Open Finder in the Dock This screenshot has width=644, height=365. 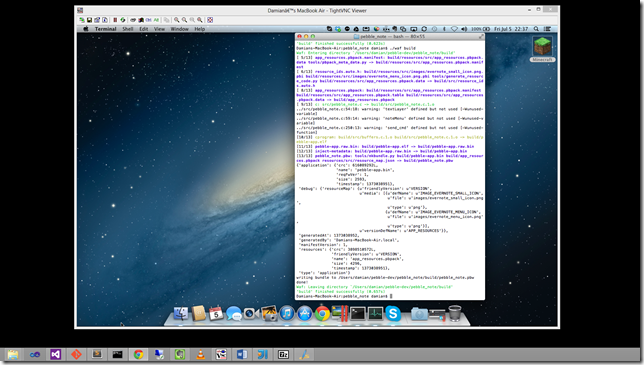(180, 314)
